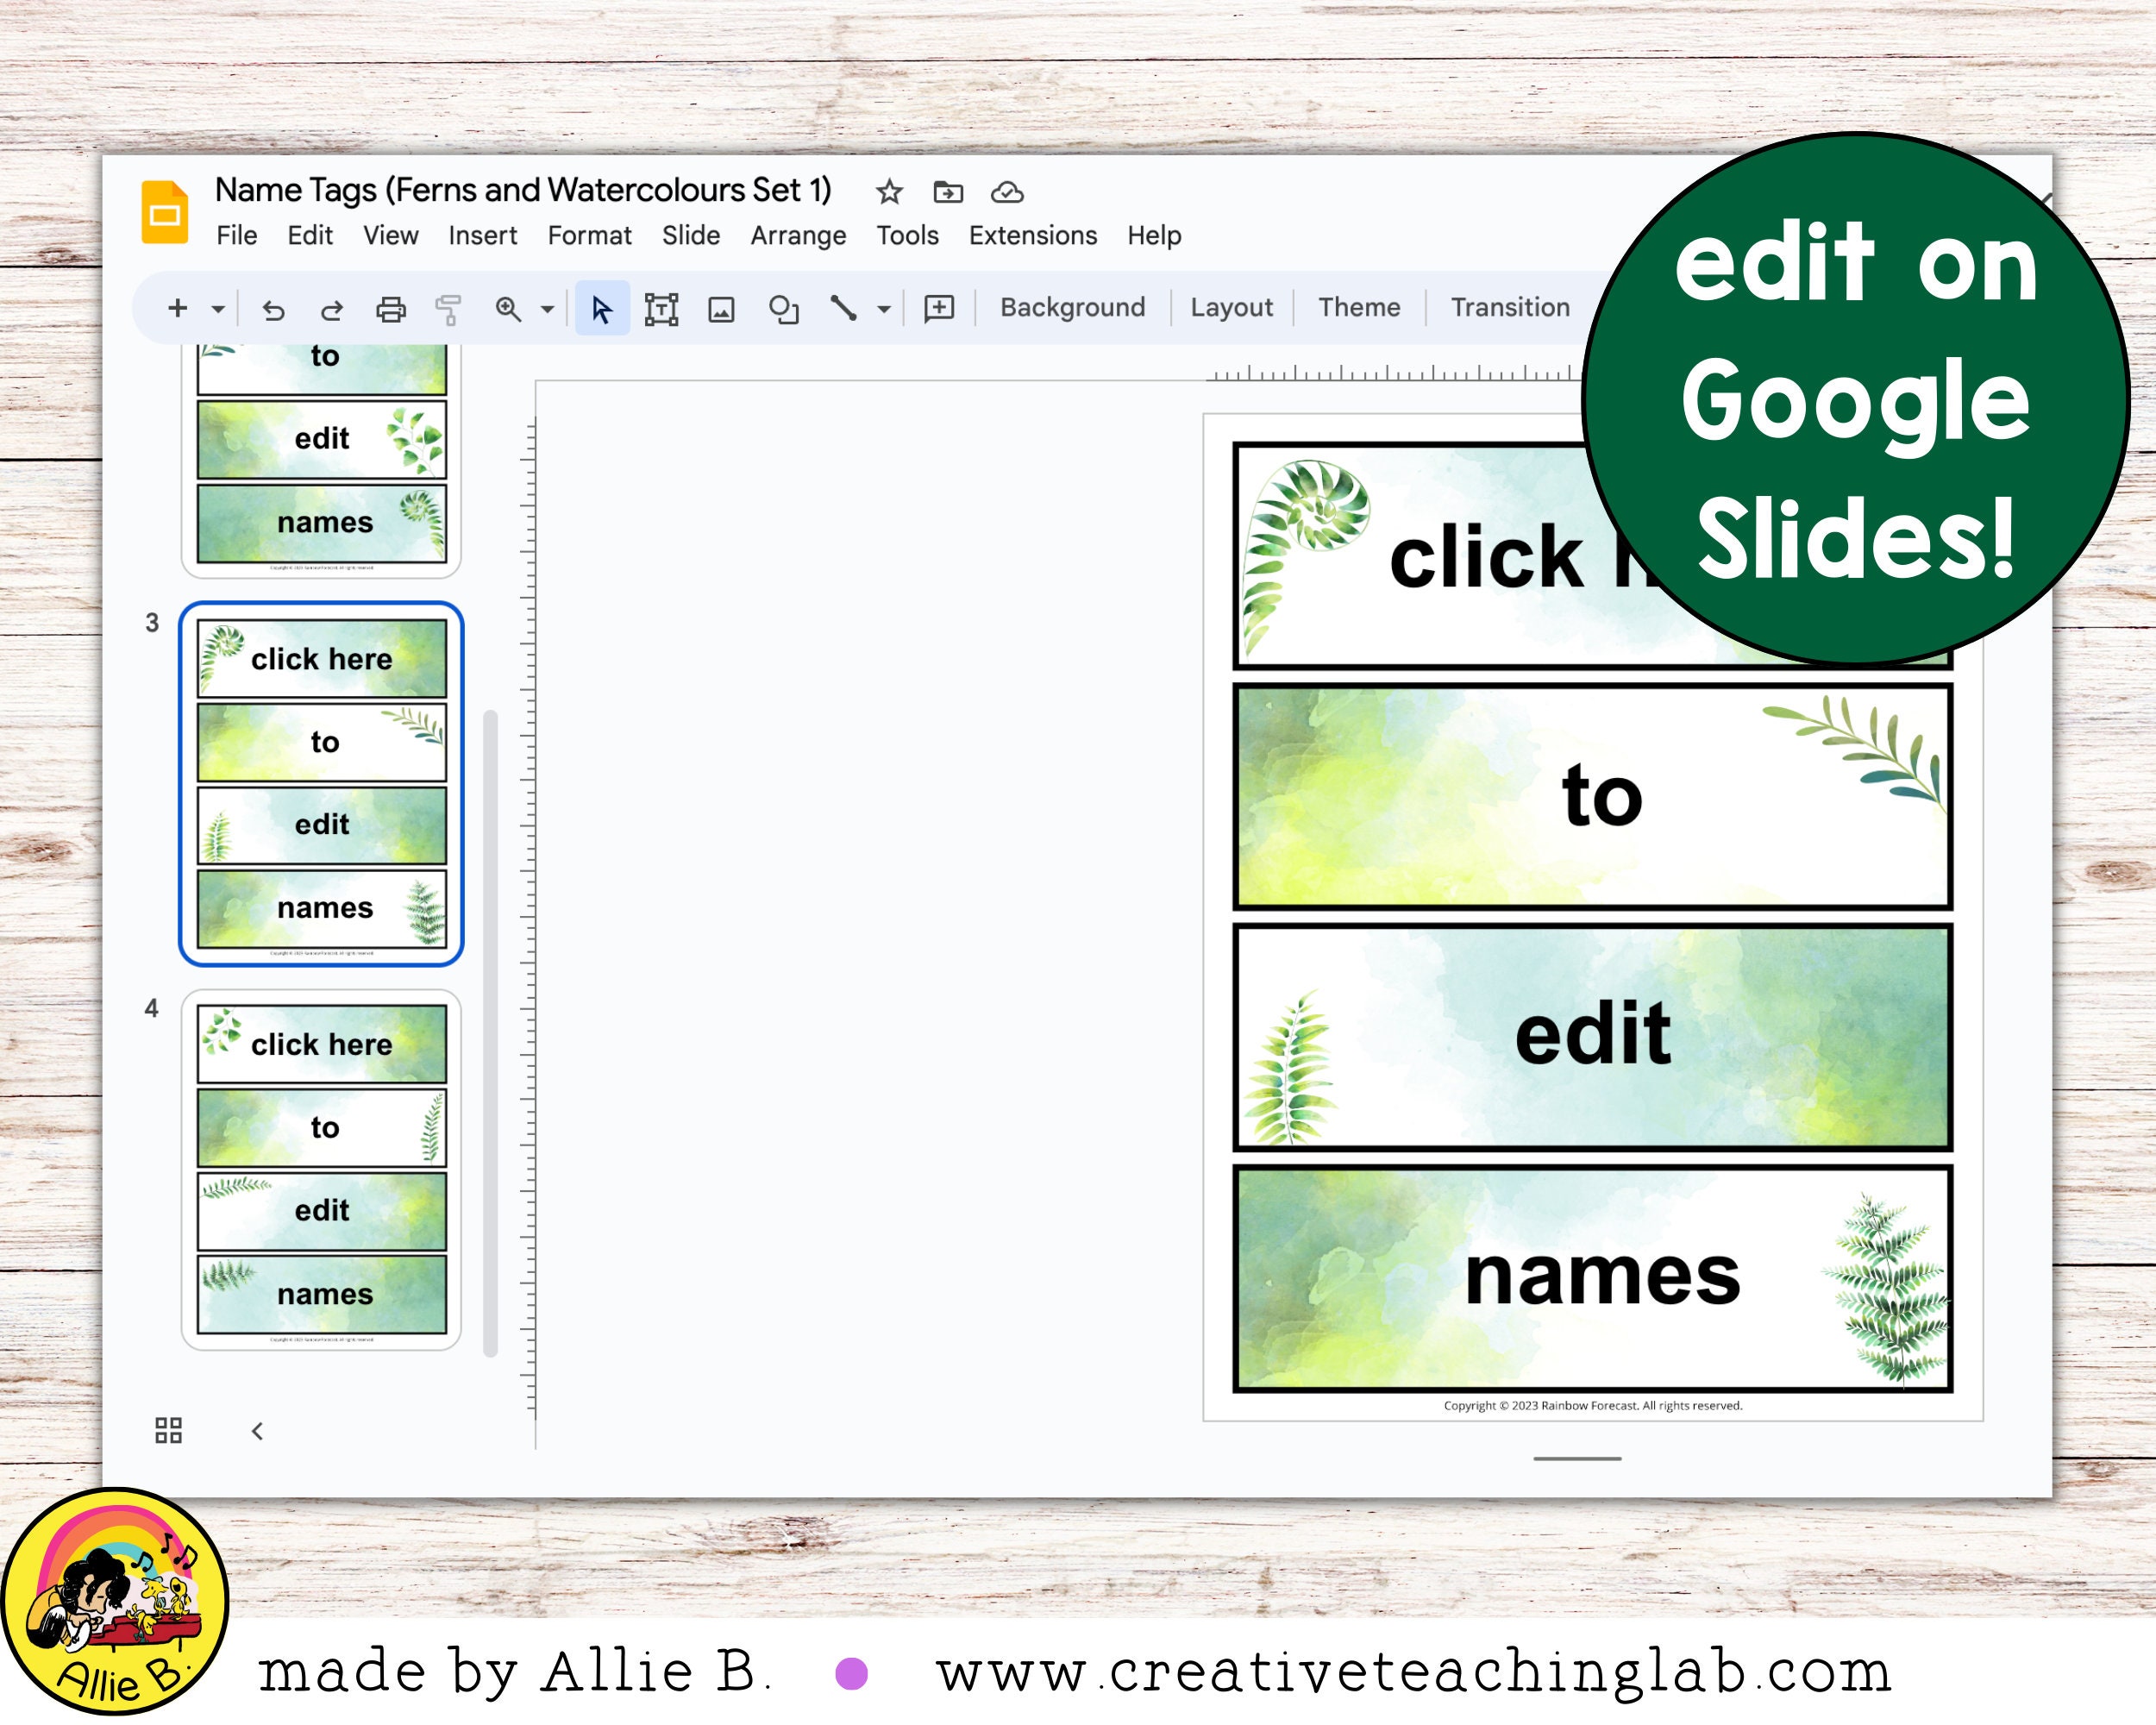Print the presentation
Viewport: 2156px width, 1725px height.
click(x=392, y=309)
